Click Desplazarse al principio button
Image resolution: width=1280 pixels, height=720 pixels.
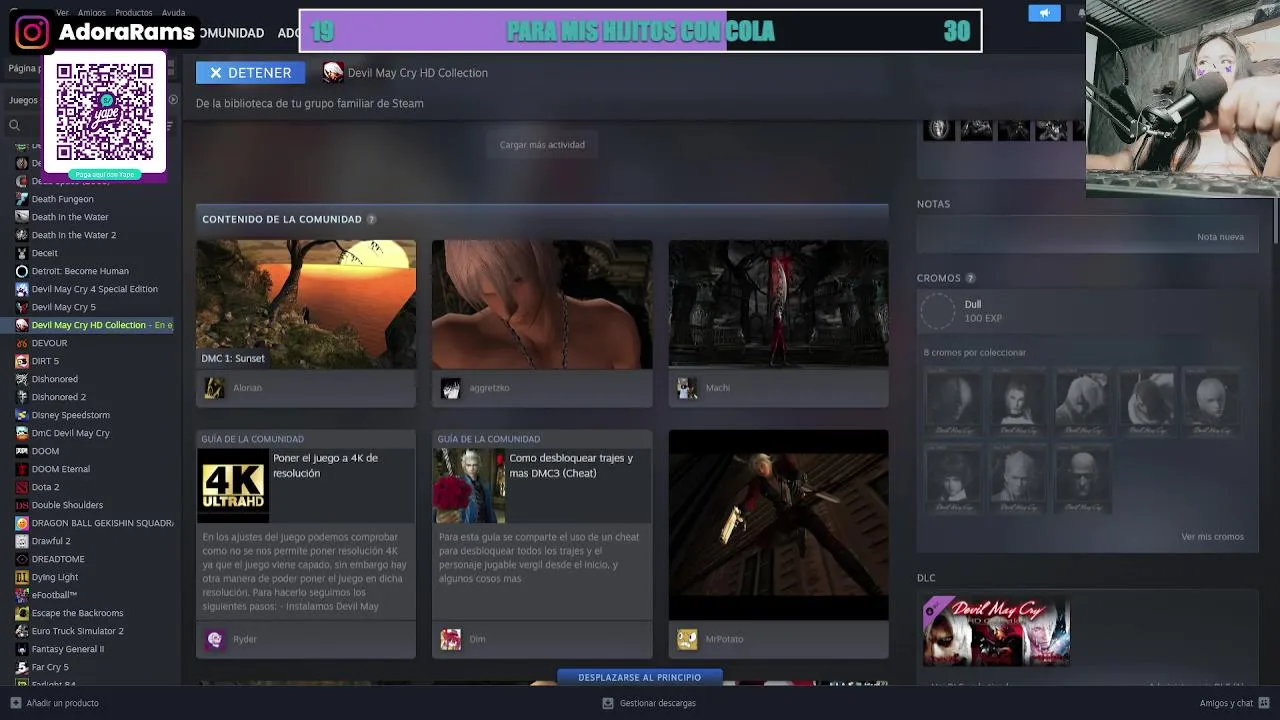point(640,677)
